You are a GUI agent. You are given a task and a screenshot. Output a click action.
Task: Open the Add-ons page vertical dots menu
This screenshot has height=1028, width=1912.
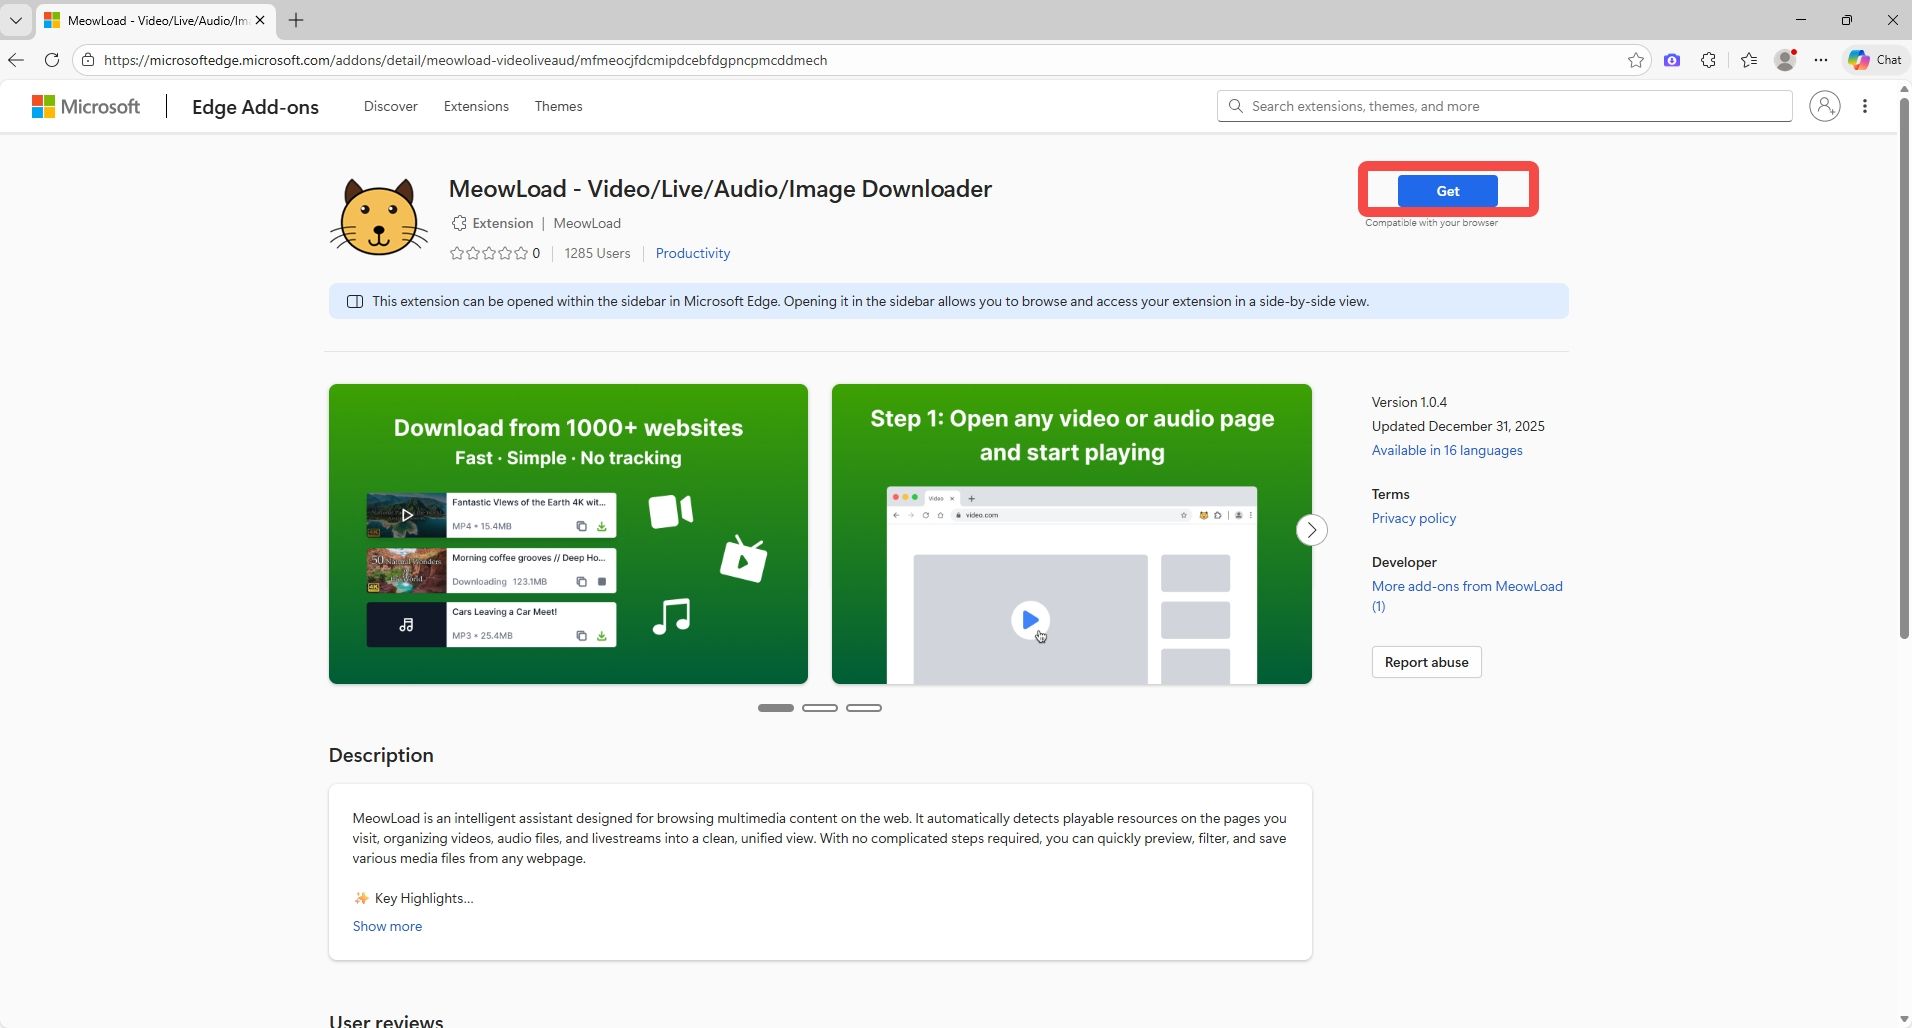coord(1865,106)
